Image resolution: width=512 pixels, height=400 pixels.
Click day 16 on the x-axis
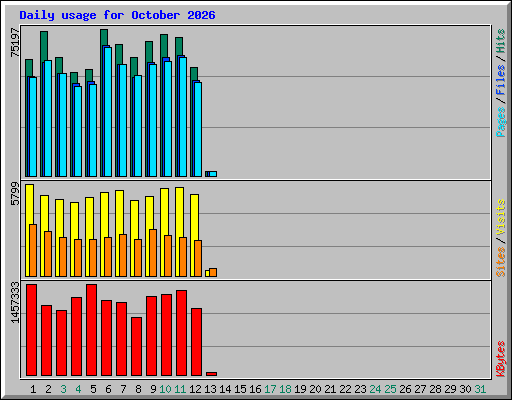255,389
